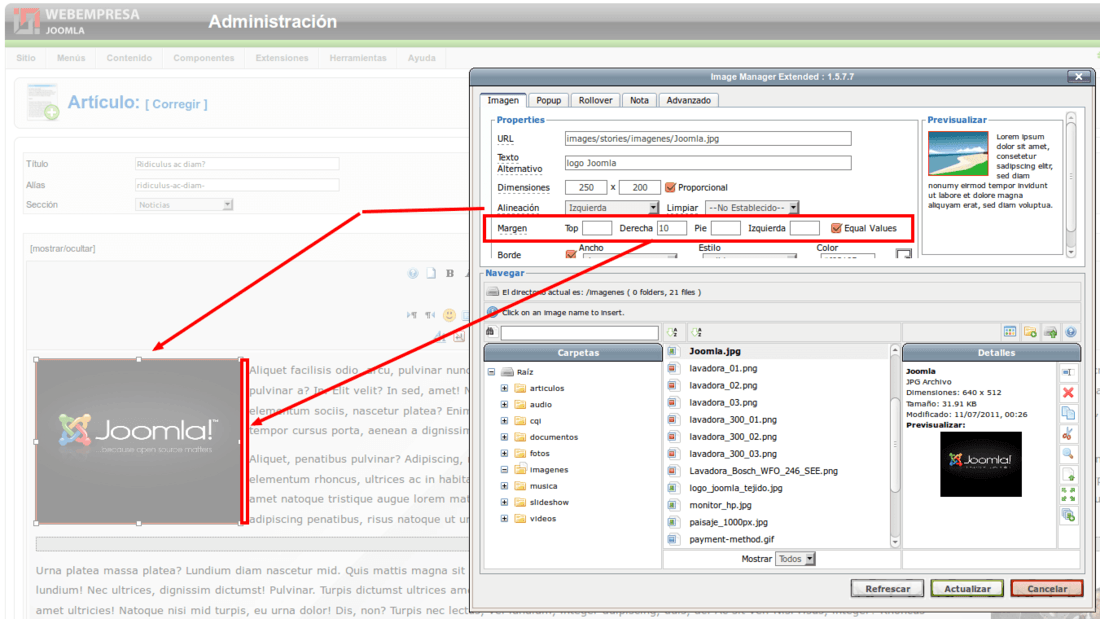Open the Extensiones menu
This screenshot has height=619, width=1100.
click(x=282, y=58)
